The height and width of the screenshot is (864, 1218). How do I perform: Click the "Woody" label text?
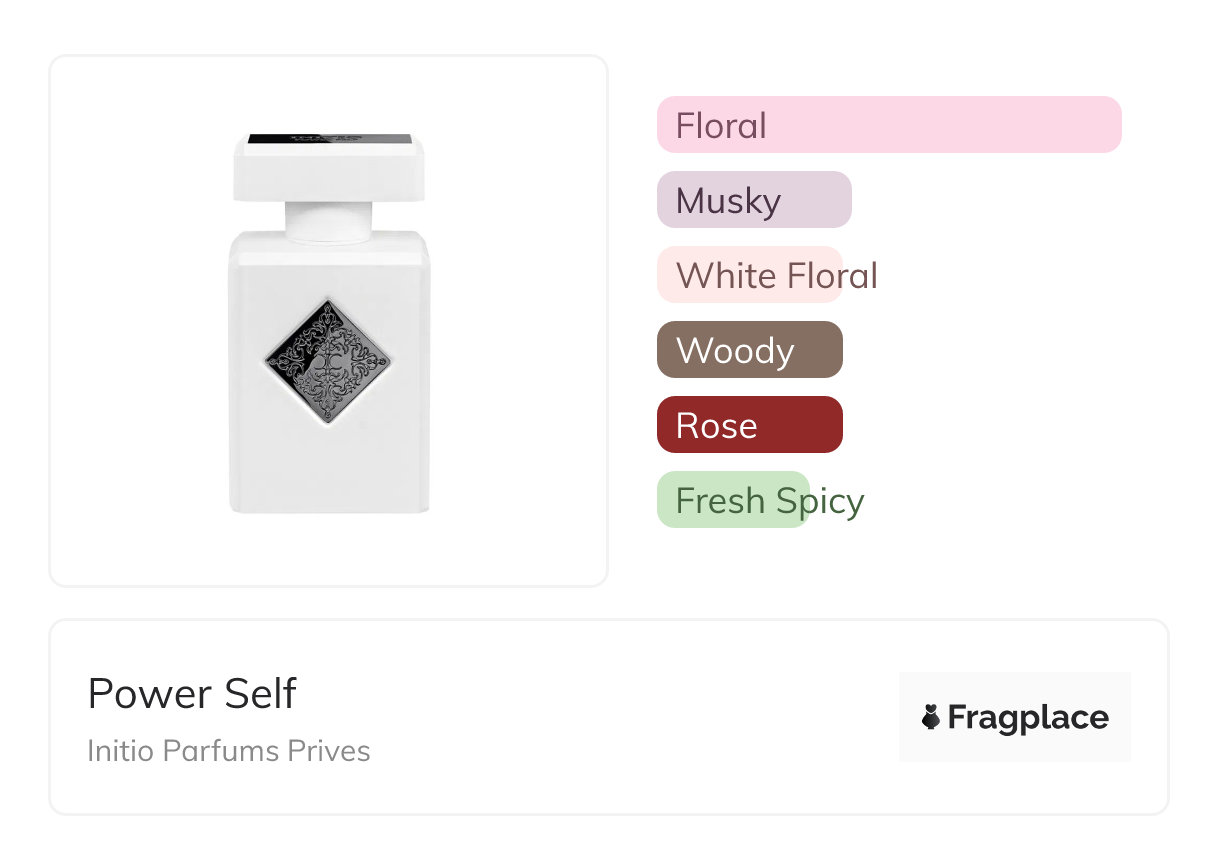pyautogui.click(x=735, y=351)
